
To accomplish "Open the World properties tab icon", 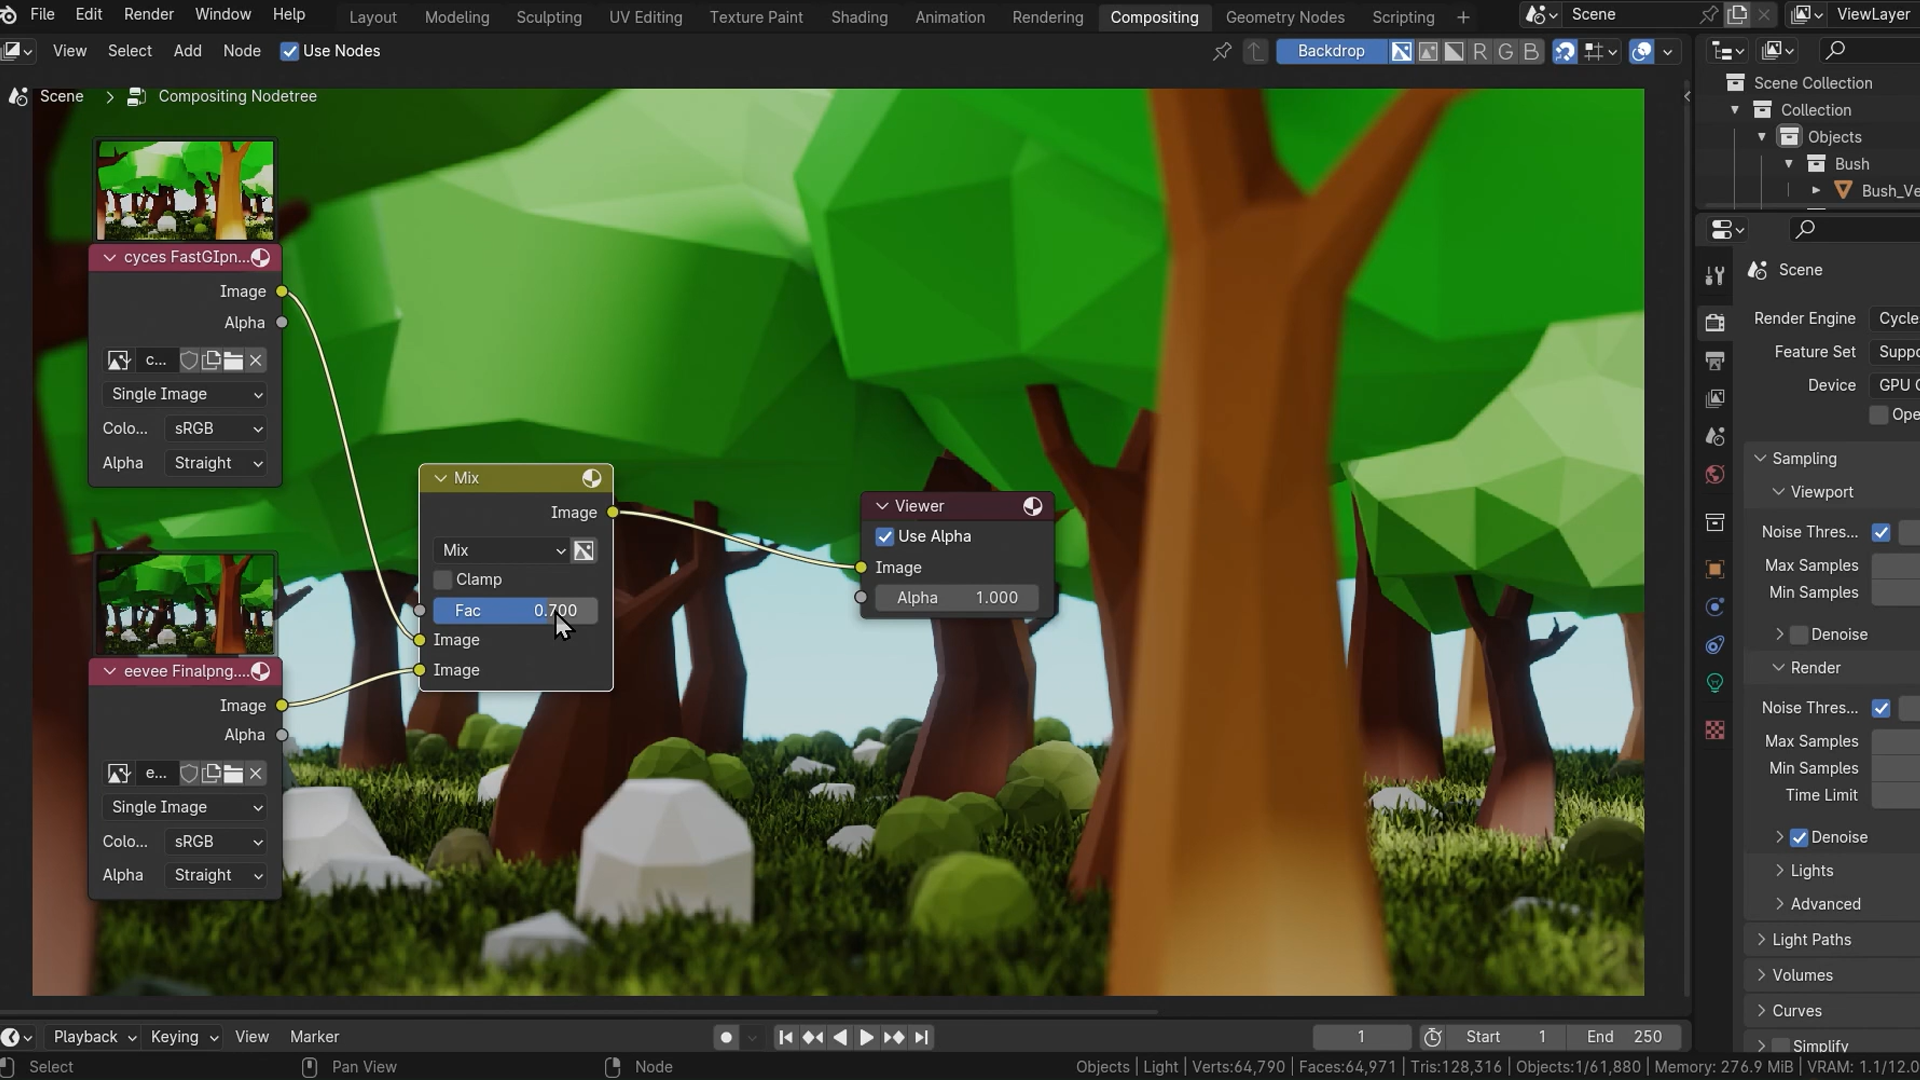I will [1714, 474].
